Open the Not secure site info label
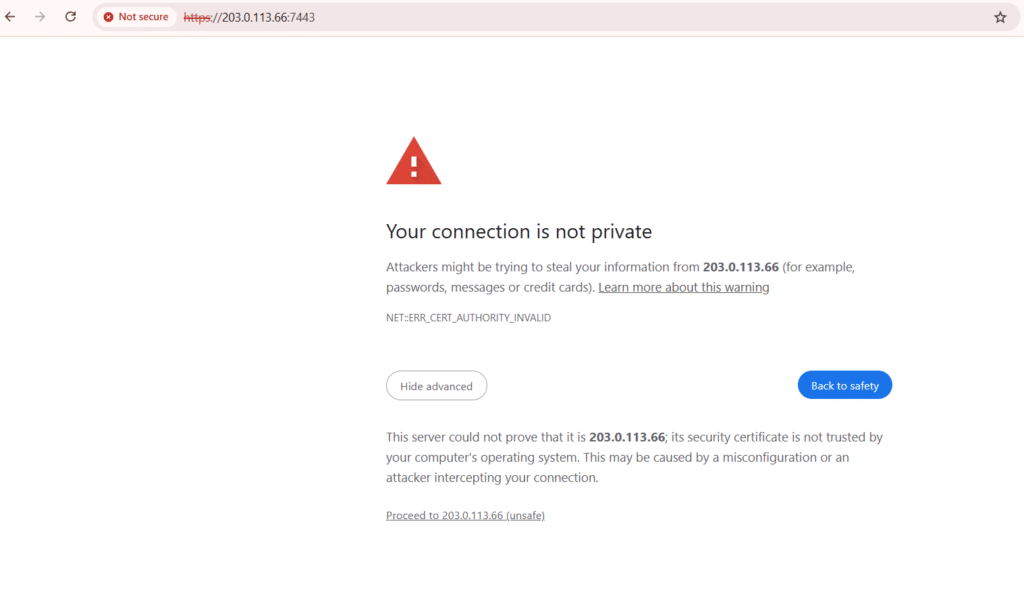Viewport: 1024px width, 592px height. click(136, 17)
